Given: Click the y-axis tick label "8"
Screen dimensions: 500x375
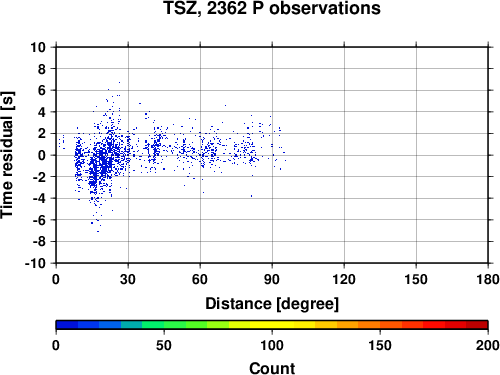Looking at the screenshot, I should (x=42, y=69).
